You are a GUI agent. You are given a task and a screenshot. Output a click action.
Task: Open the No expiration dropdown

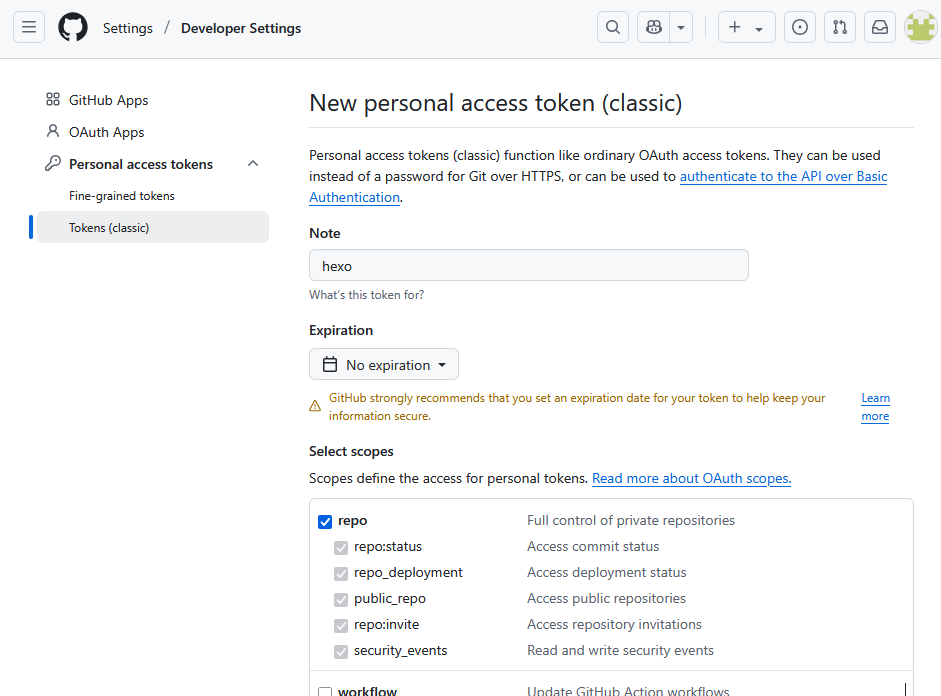pos(384,365)
